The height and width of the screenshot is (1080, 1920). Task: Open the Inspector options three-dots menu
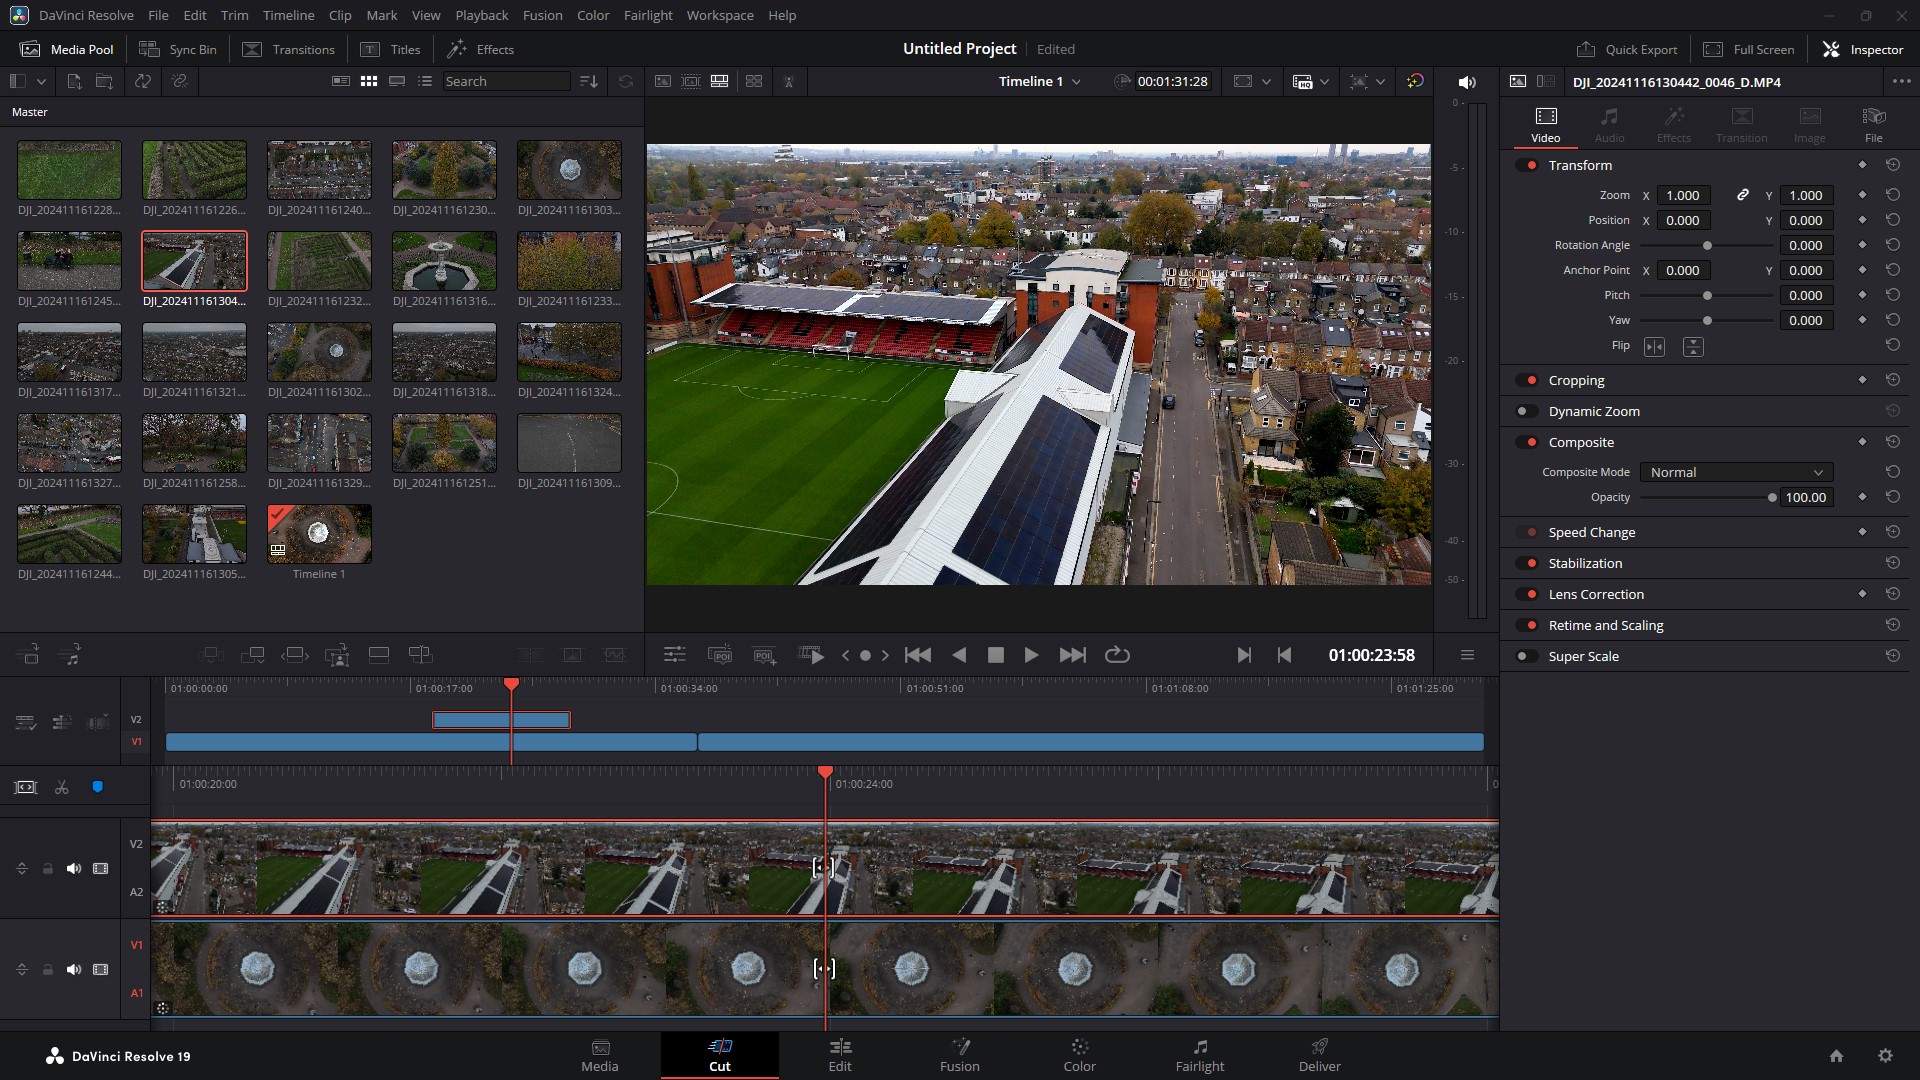(x=1901, y=82)
